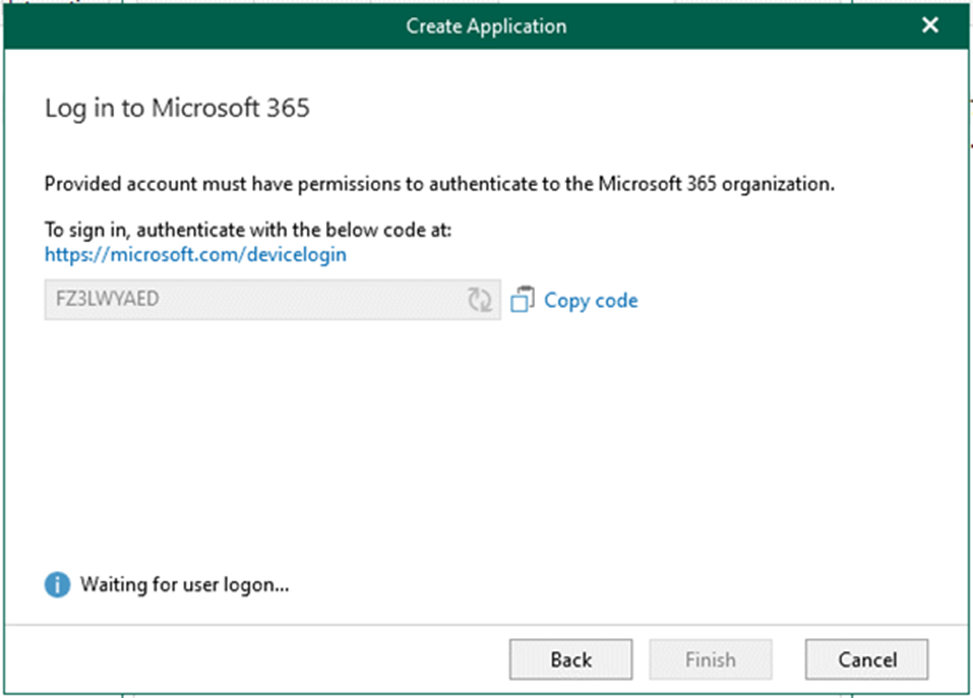Go back with the Back button
This screenshot has width=973, height=698.
coord(571,660)
